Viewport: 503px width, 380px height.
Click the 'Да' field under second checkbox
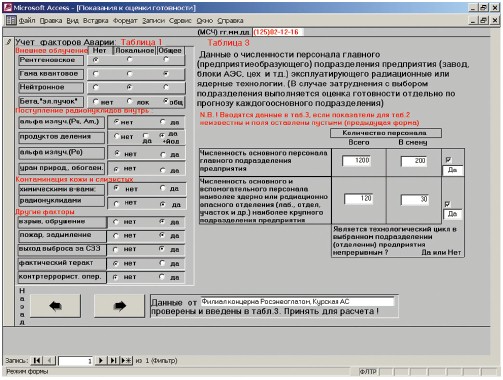pyautogui.click(x=453, y=214)
